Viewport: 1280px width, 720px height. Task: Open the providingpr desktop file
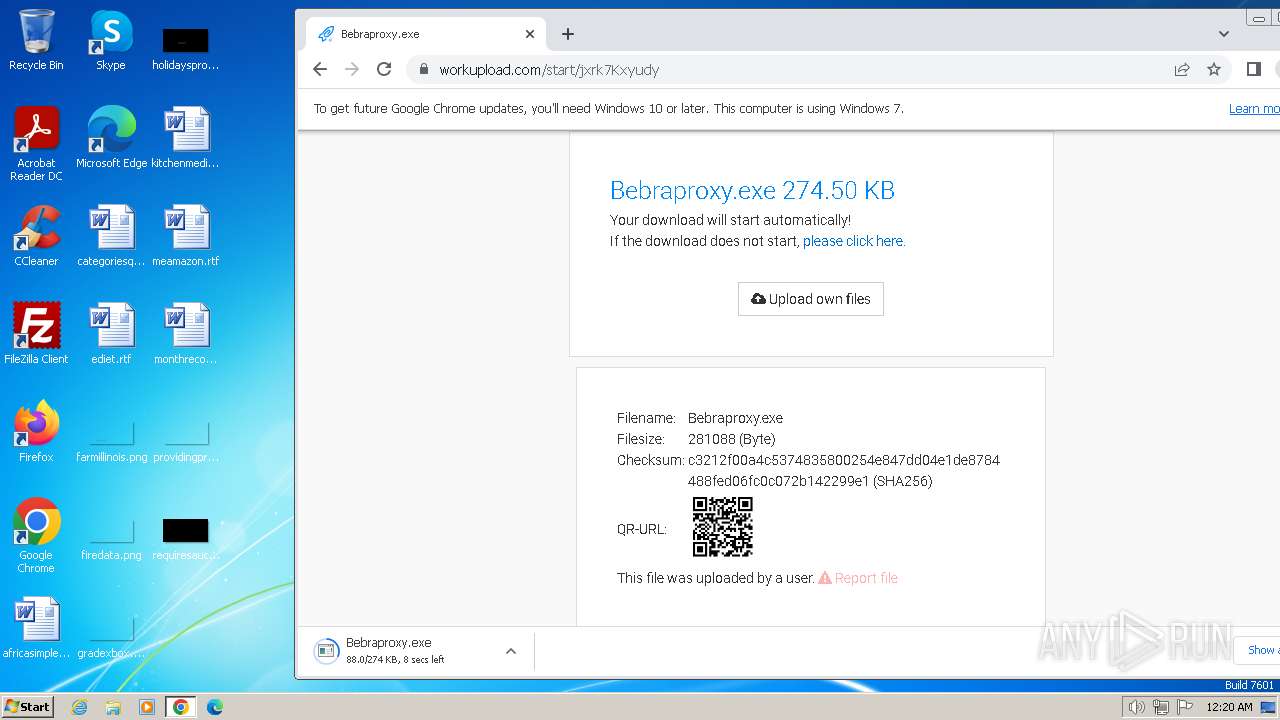click(186, 439)
